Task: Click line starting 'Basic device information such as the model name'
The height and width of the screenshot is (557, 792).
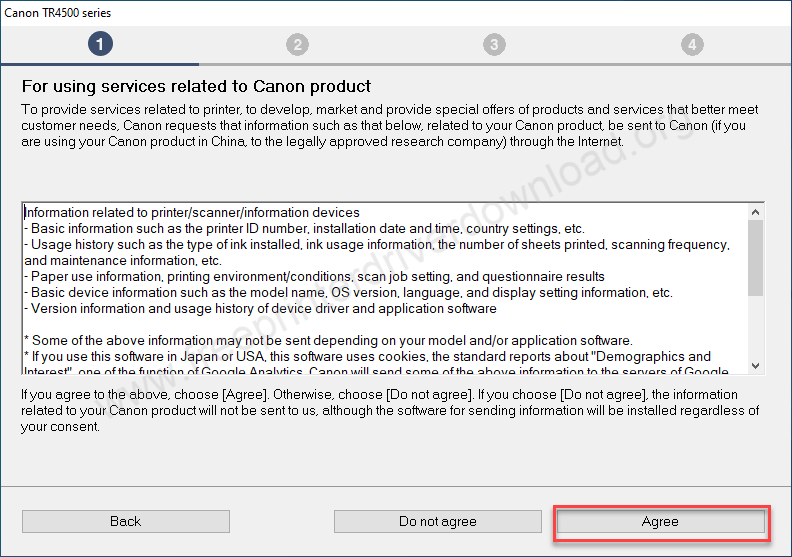Action: pyautogui.click(x=349, y=293)
